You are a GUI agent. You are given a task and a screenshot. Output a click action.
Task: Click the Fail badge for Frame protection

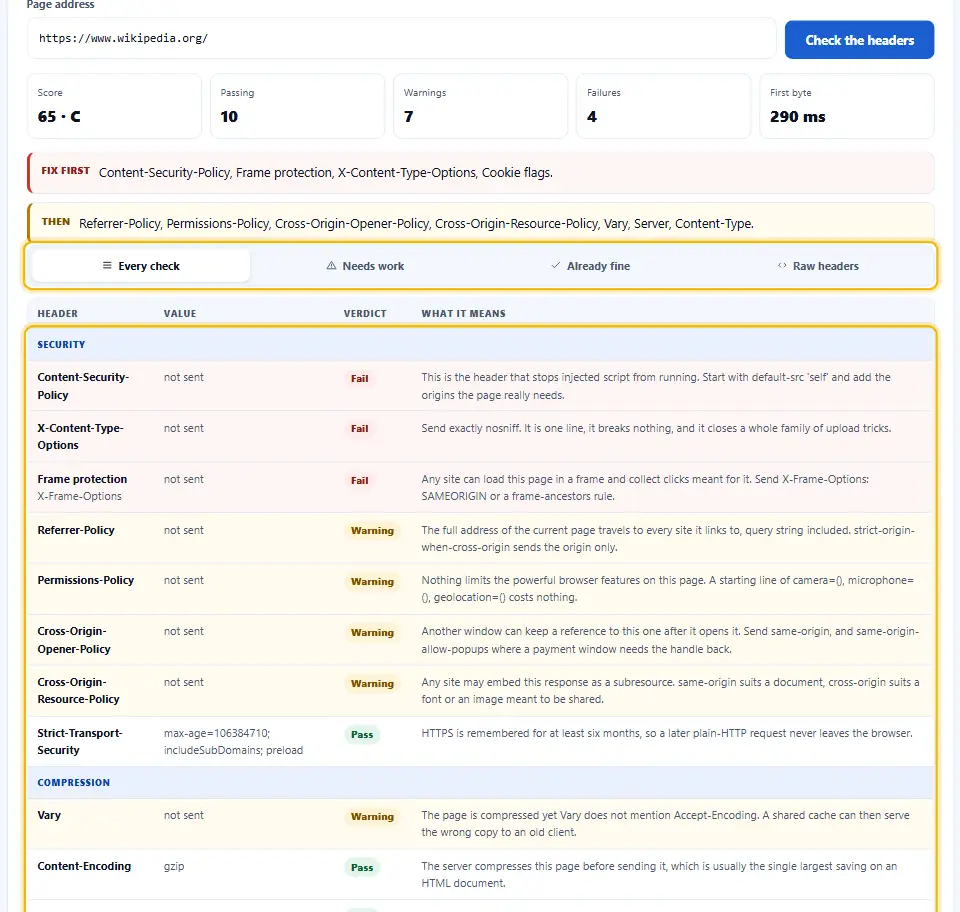pos(359,480)
